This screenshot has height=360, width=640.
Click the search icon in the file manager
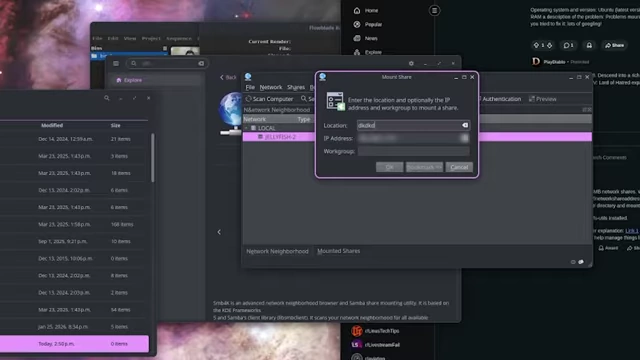tap(107, 98)
